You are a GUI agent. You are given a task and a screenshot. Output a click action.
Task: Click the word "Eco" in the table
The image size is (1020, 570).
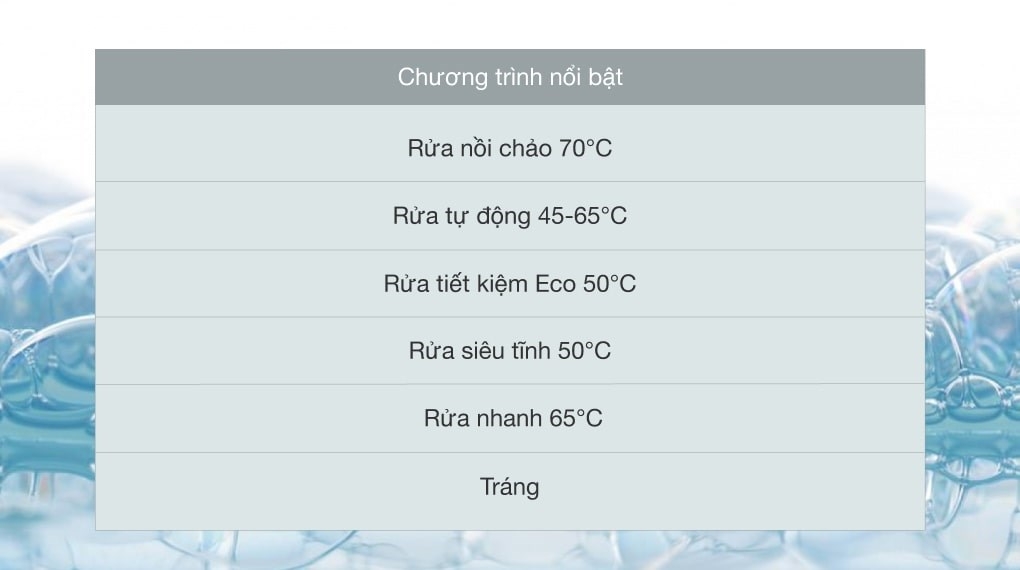click(555, 284)
